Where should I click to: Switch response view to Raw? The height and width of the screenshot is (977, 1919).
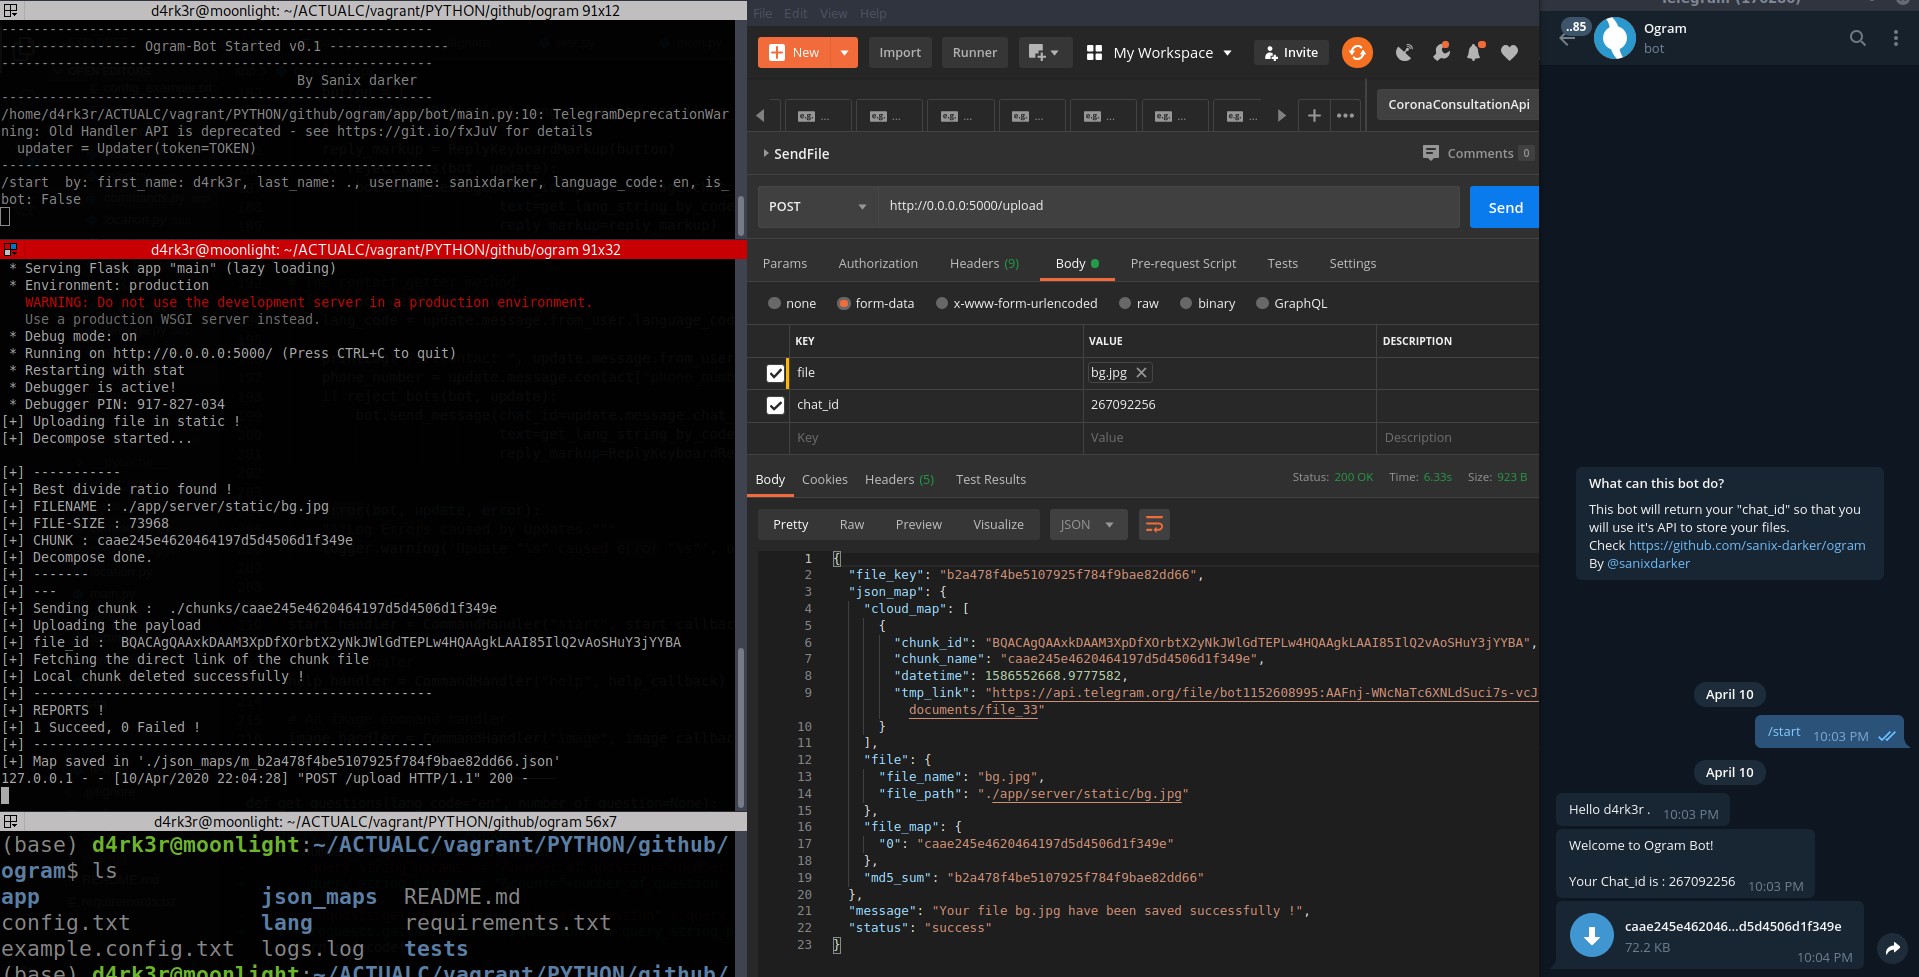852,524
